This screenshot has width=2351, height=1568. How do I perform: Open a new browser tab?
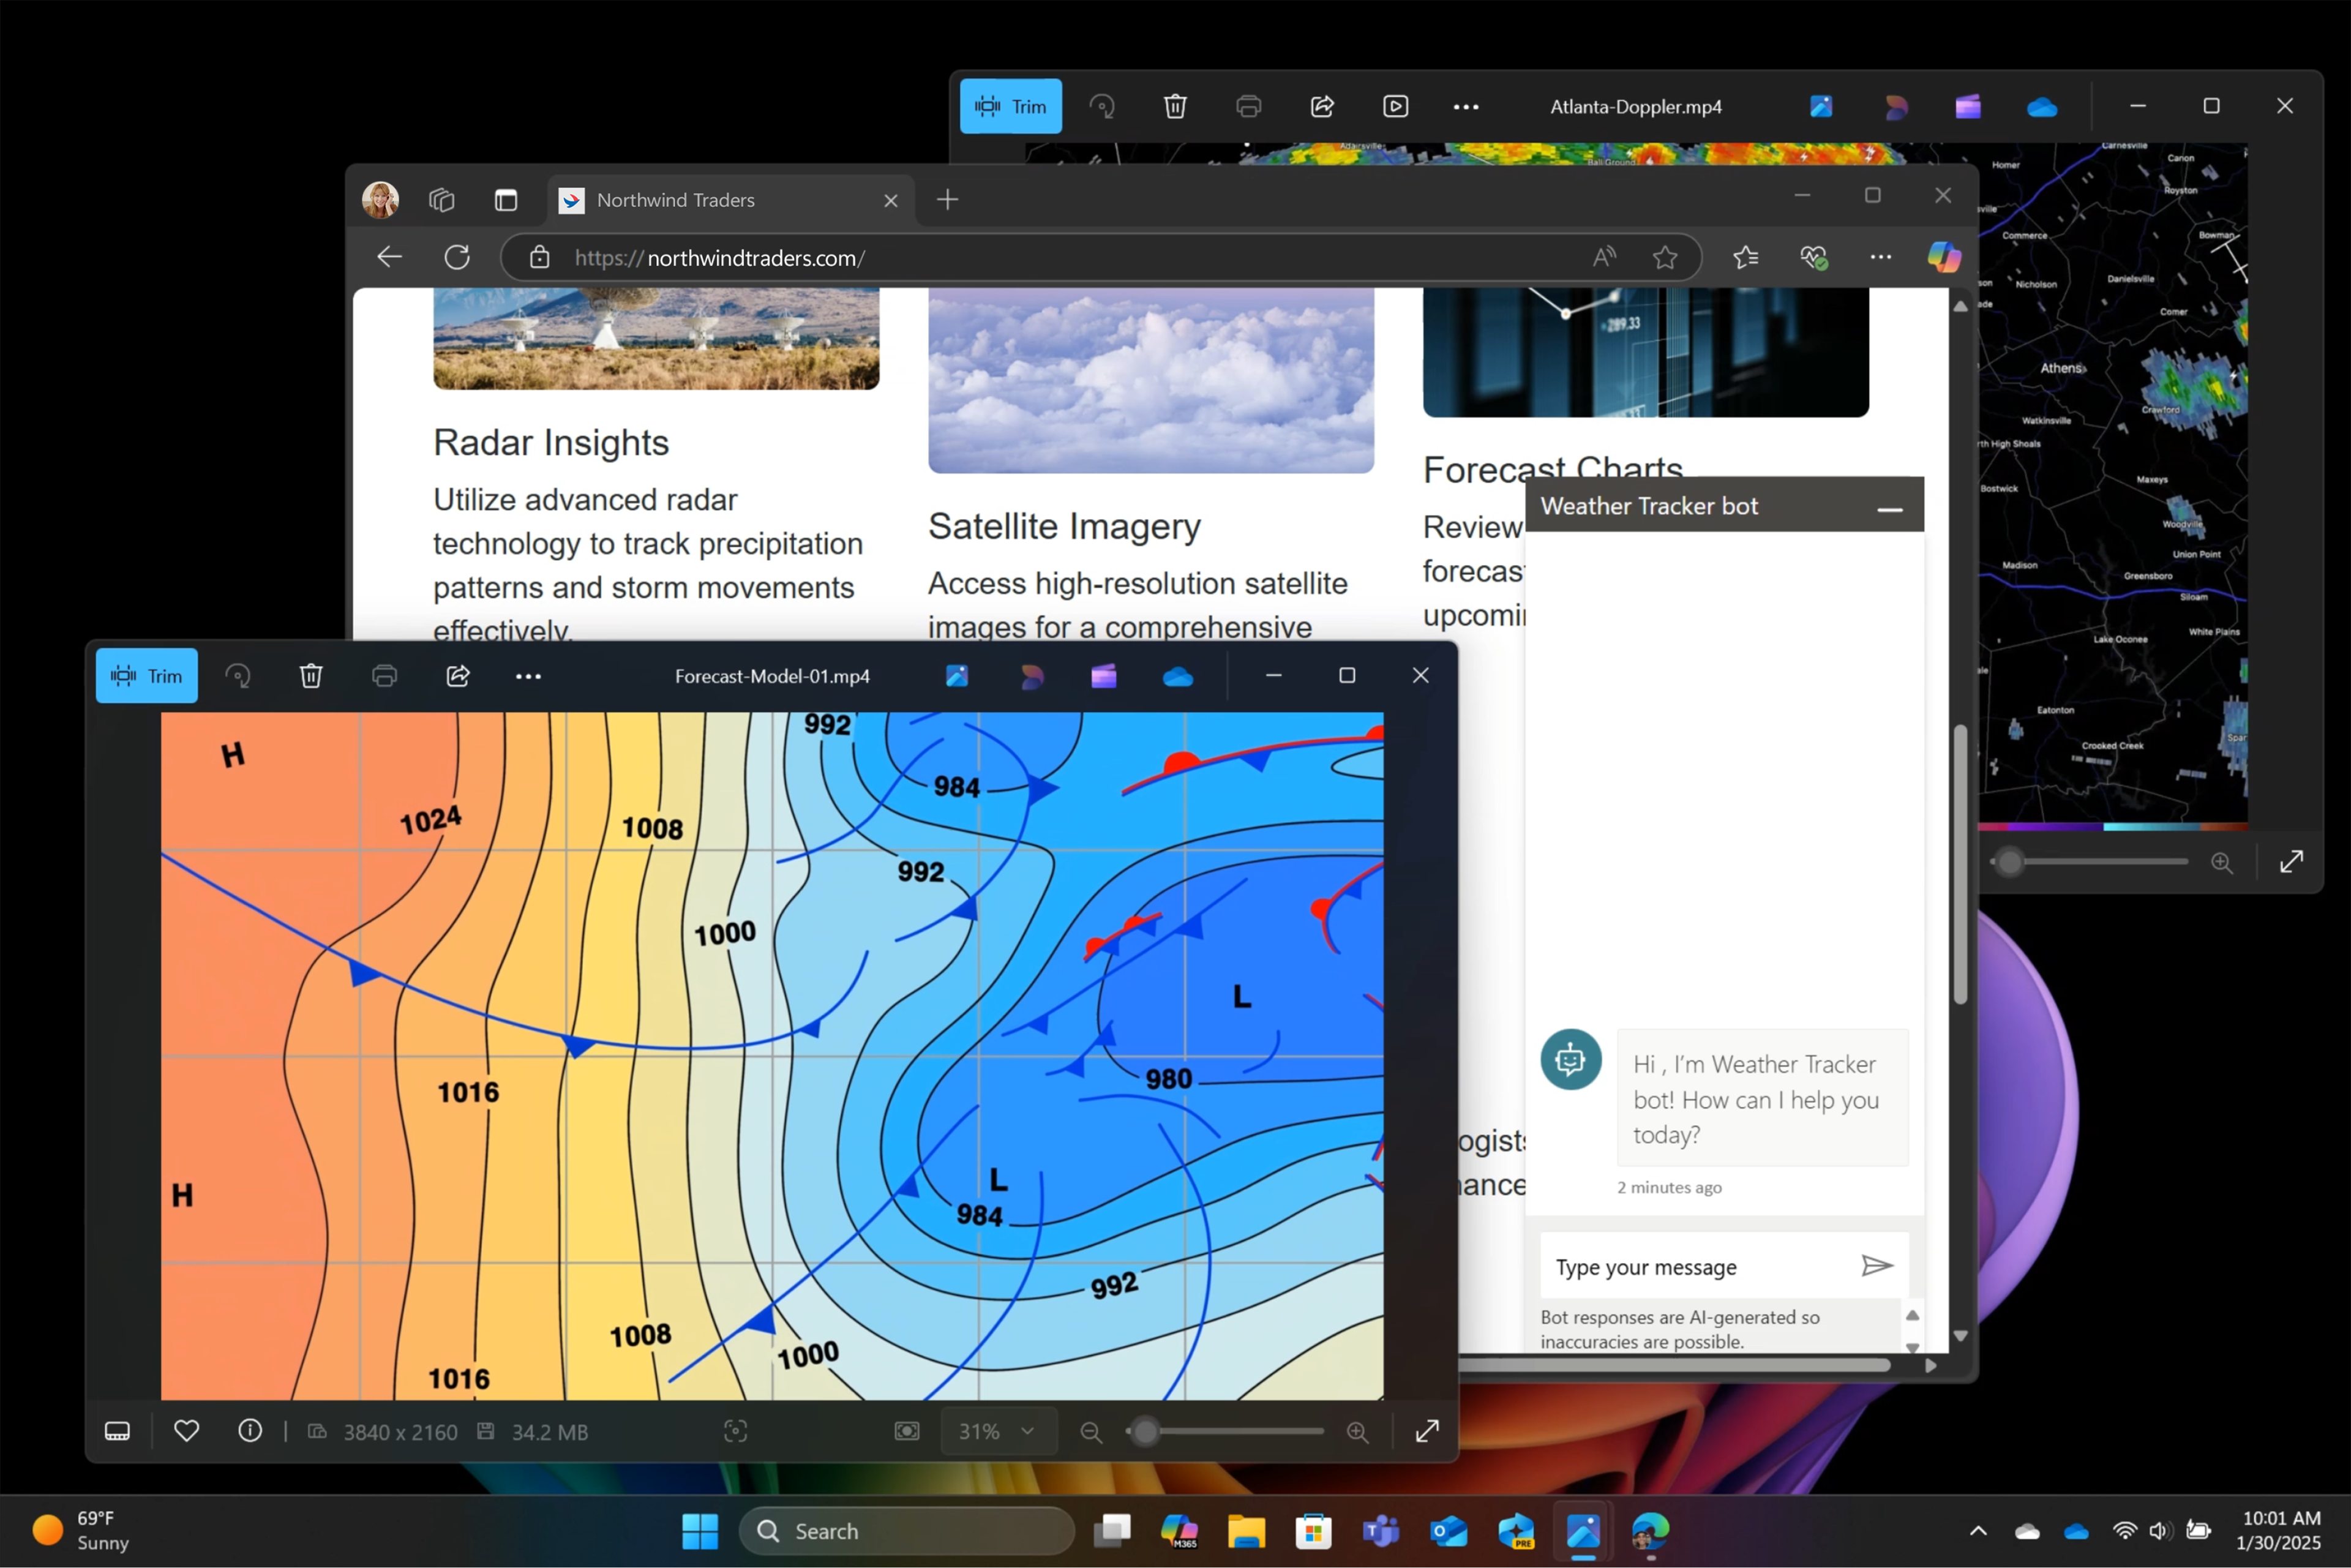point(947,200)
